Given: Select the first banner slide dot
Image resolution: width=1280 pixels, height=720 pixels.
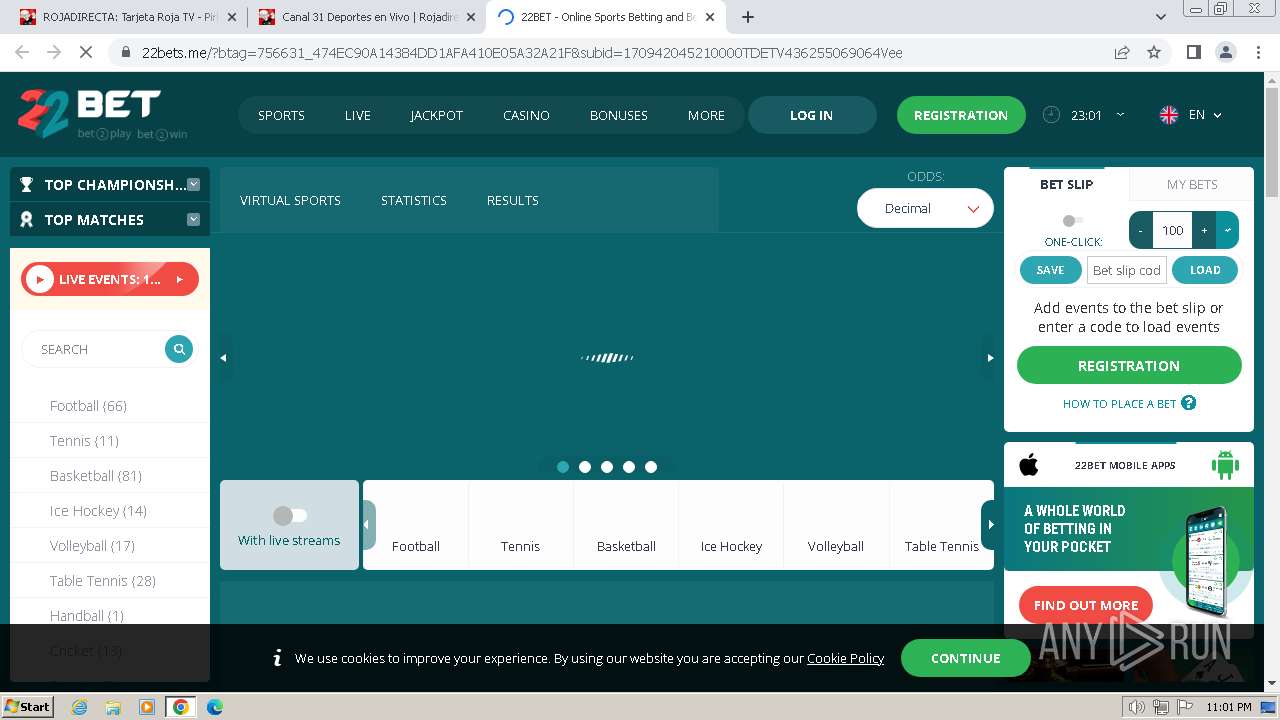Looking at the screenshot, I should 563,467.
